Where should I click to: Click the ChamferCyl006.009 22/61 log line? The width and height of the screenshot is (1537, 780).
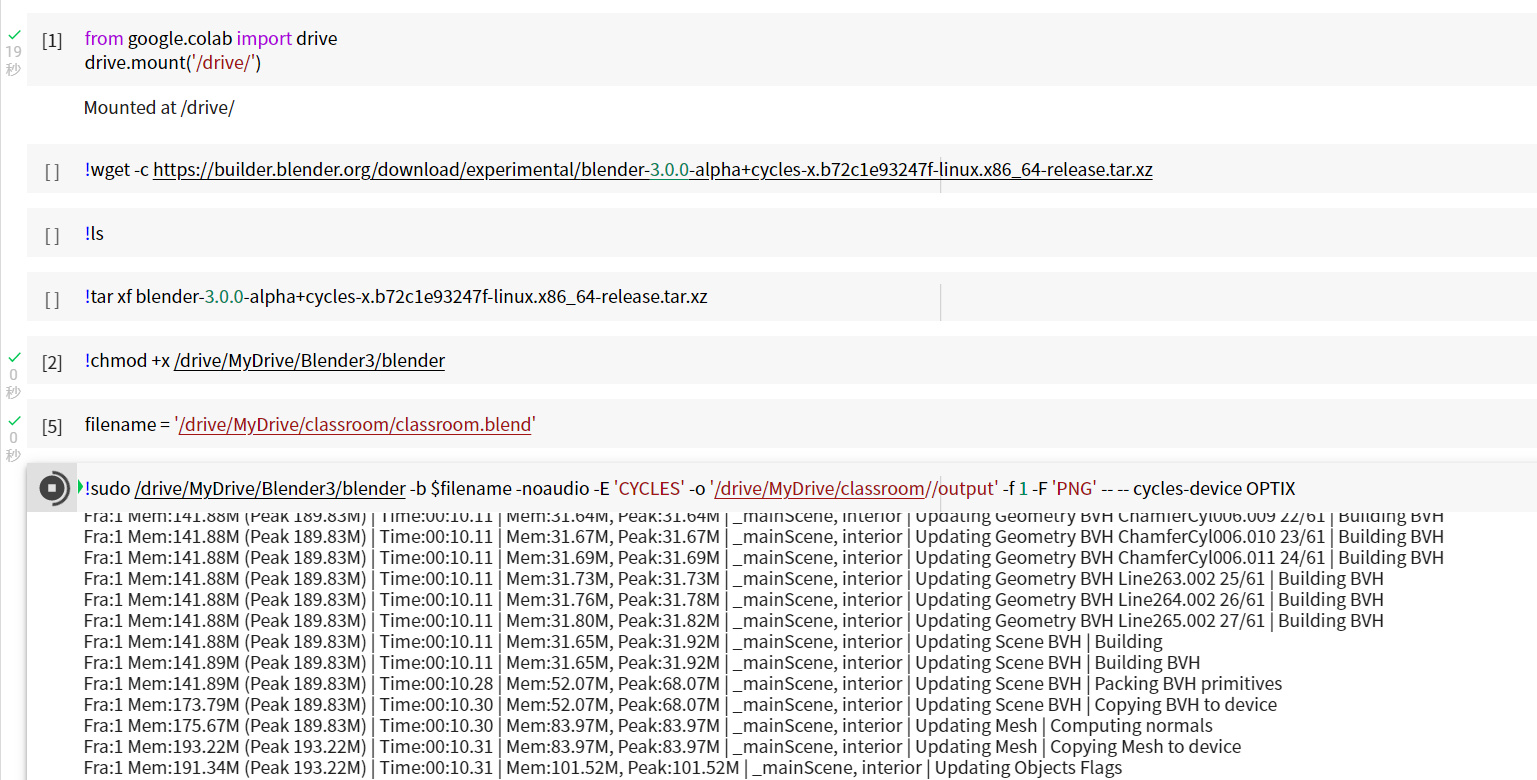(764, 516)
